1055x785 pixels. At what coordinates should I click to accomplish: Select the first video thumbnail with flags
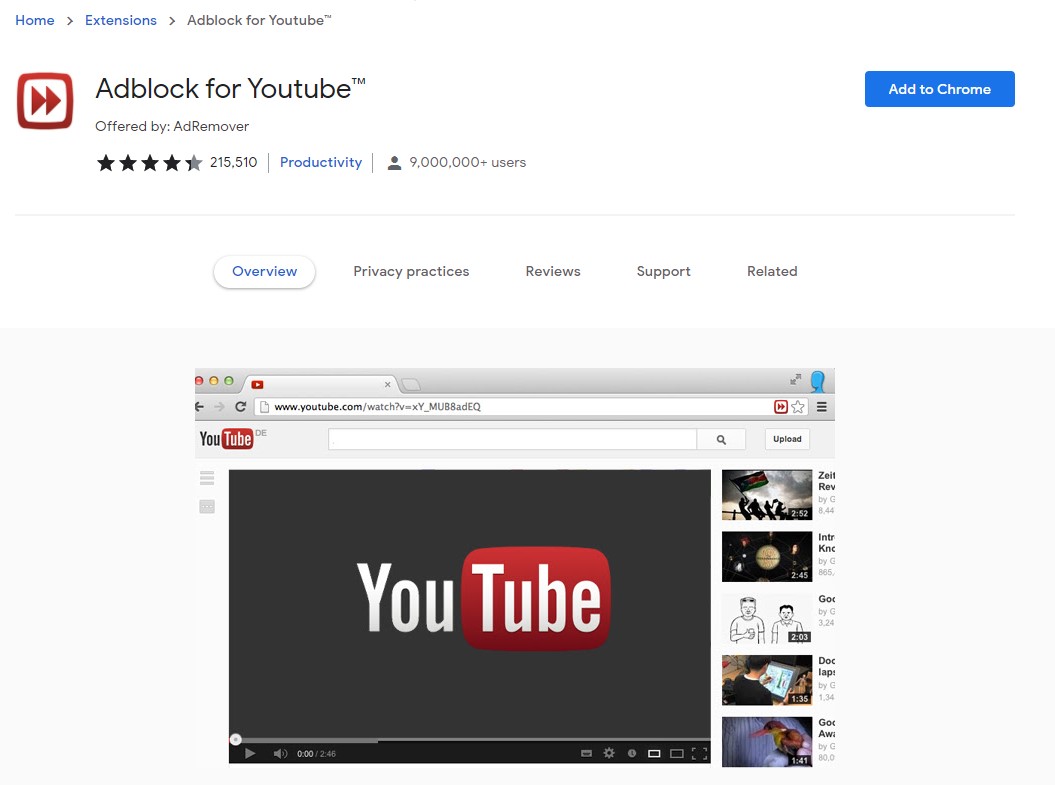766,495
